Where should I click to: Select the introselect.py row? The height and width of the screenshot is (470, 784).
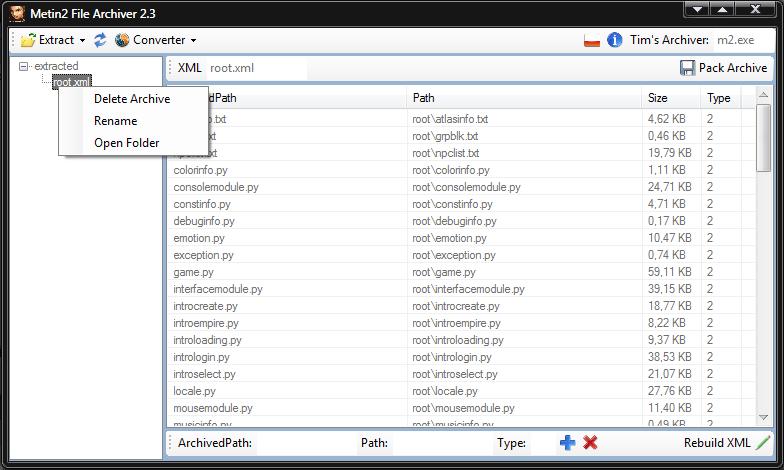tap(460, 374)
